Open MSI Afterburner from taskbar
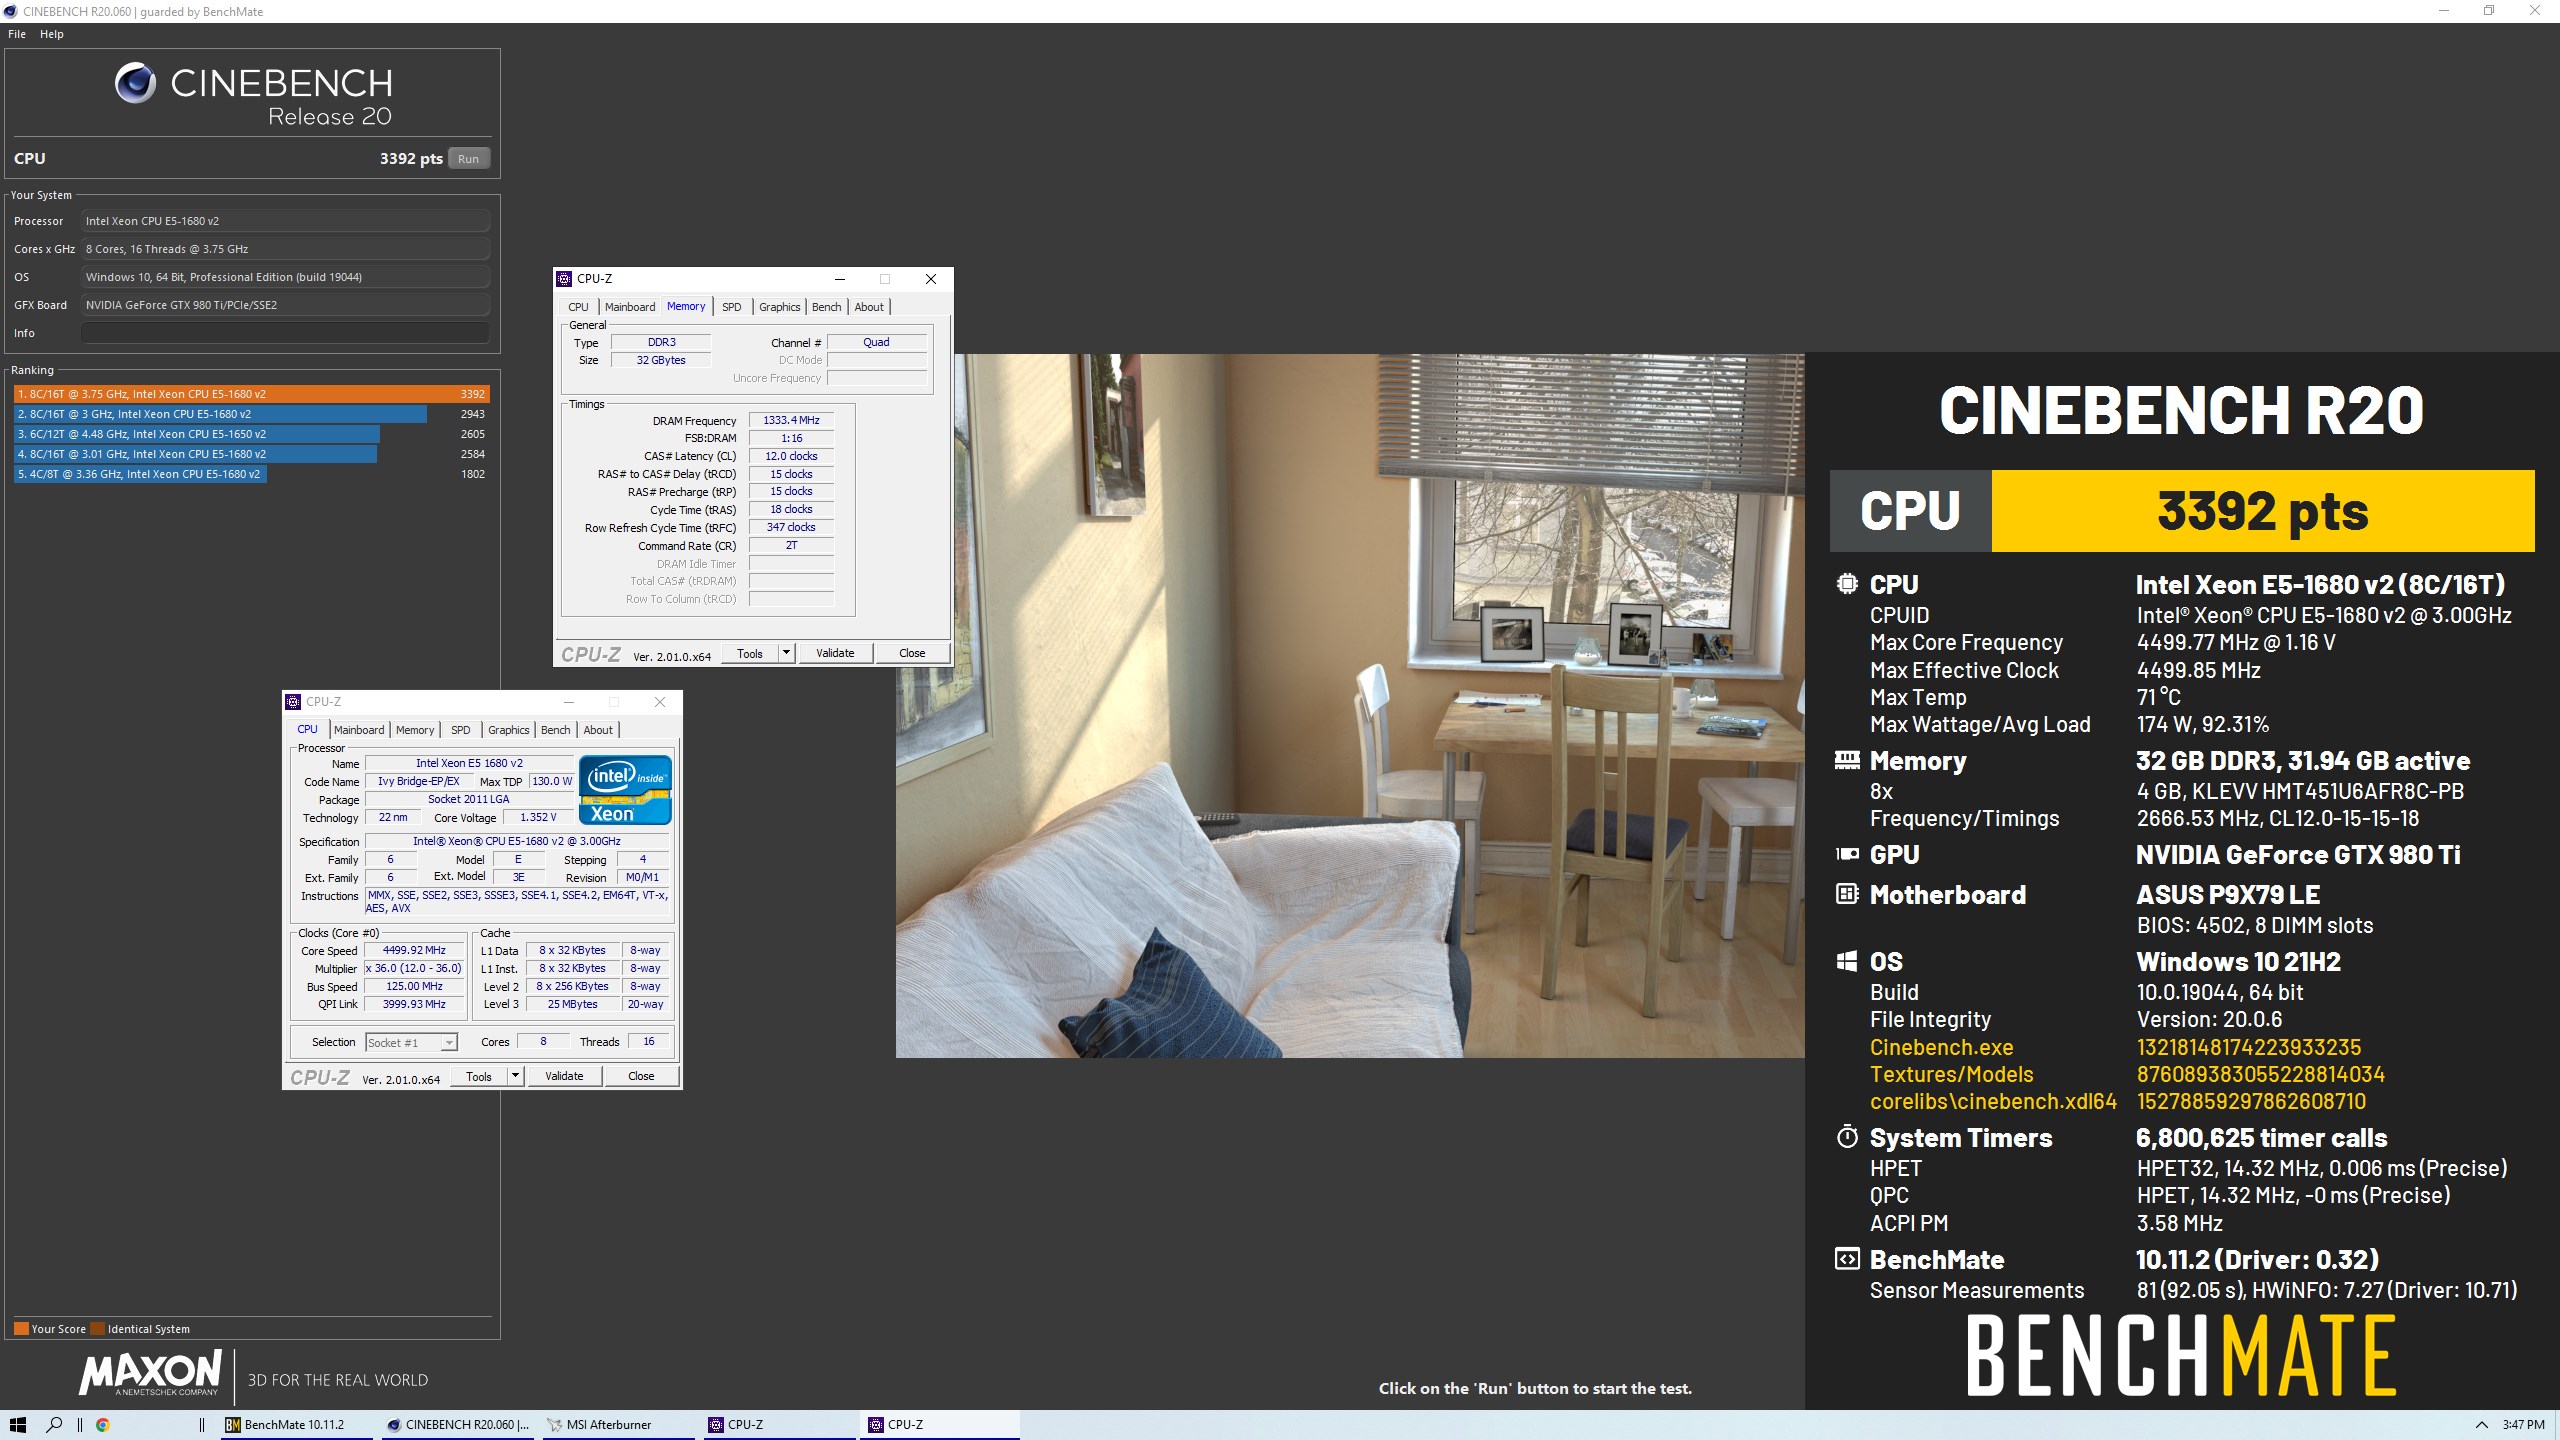2560x1440 pixels. click(619, 1425)
